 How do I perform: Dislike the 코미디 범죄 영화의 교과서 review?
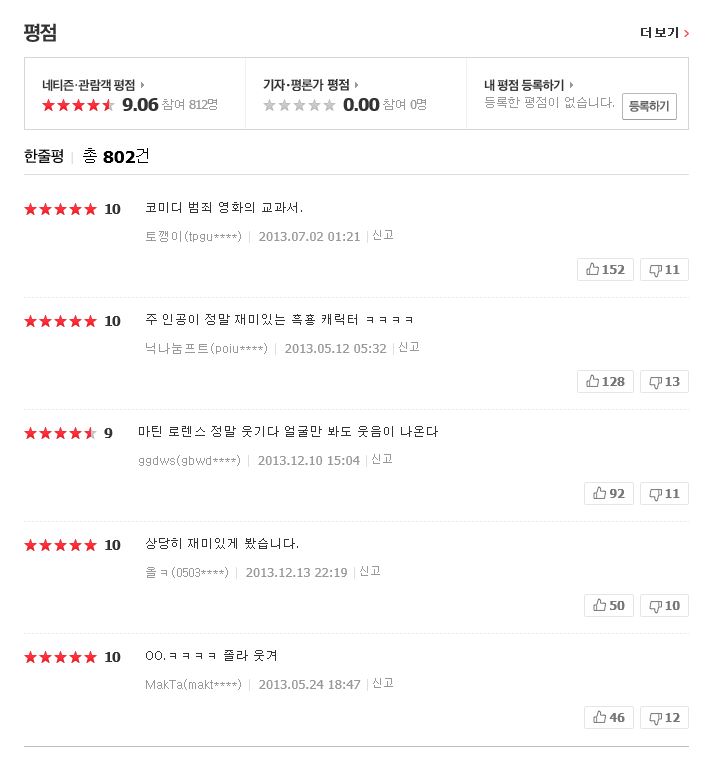tap(664, 269)
